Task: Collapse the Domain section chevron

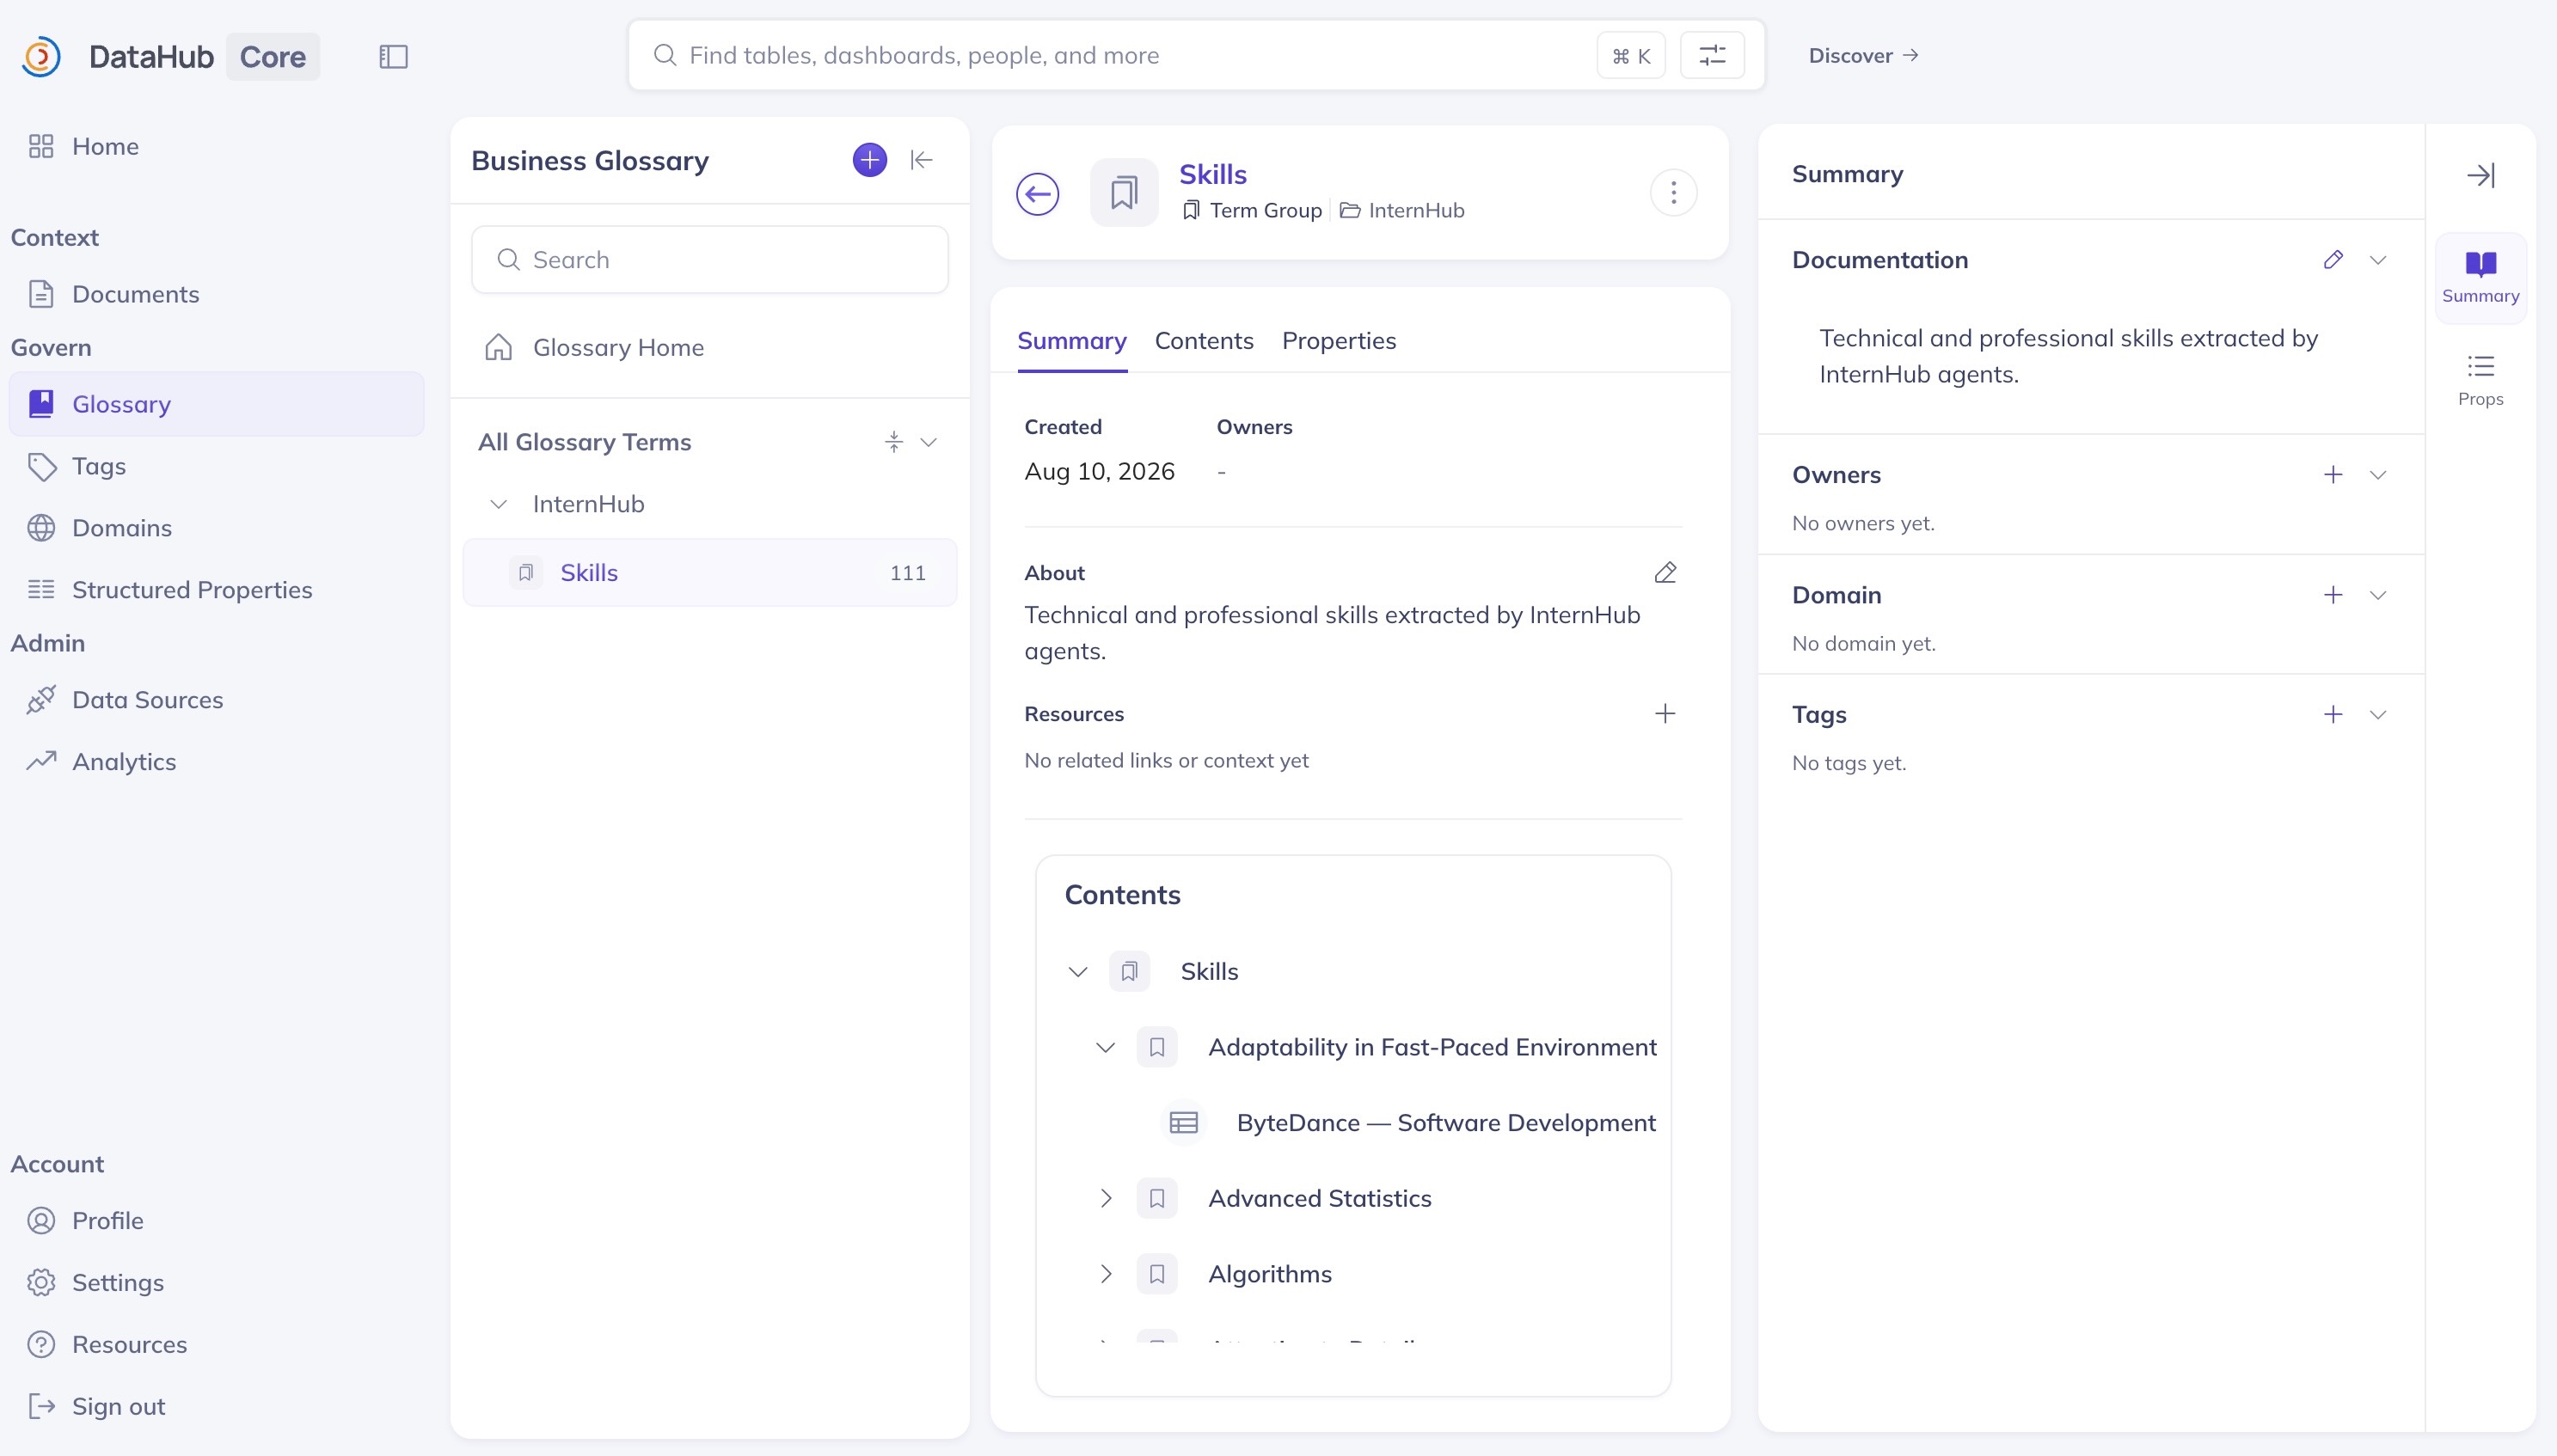Action: click(x=2378, y=595)
